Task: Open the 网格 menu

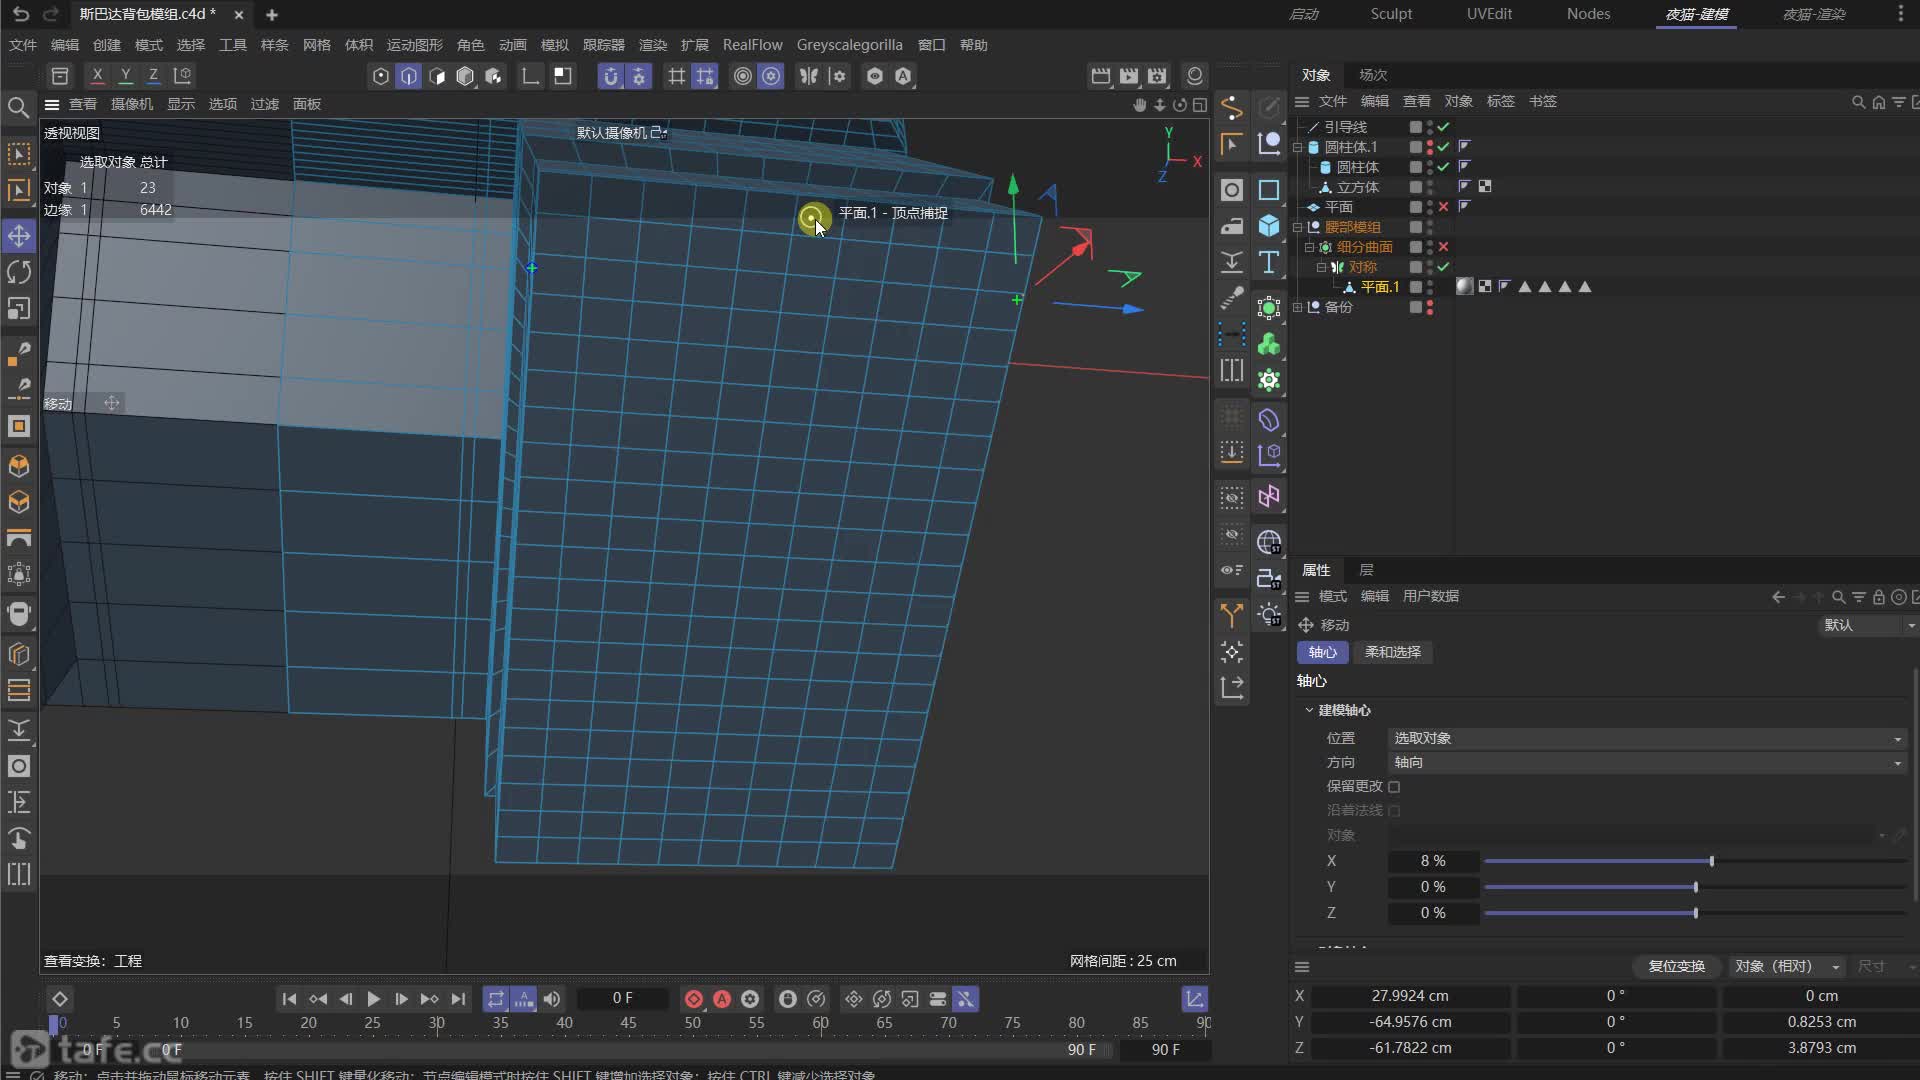Action: [316, 45]
